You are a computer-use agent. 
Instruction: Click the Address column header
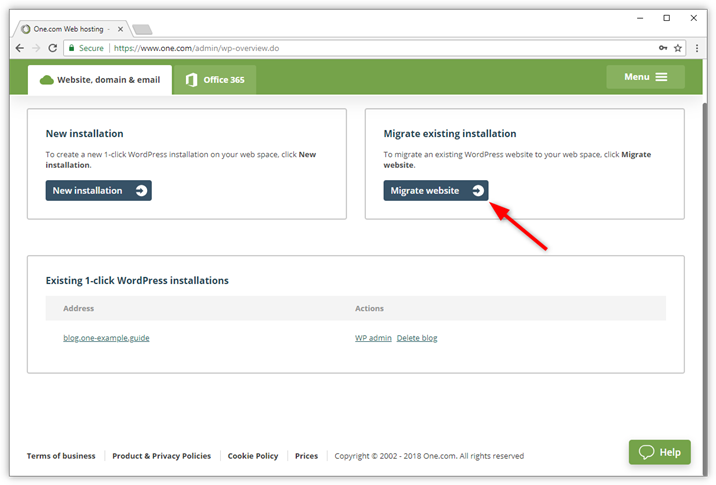pos(79,308)
